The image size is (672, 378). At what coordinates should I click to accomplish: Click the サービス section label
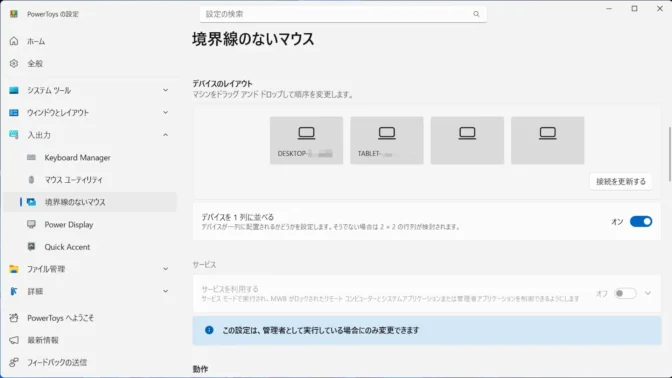(x=204, y=264)
